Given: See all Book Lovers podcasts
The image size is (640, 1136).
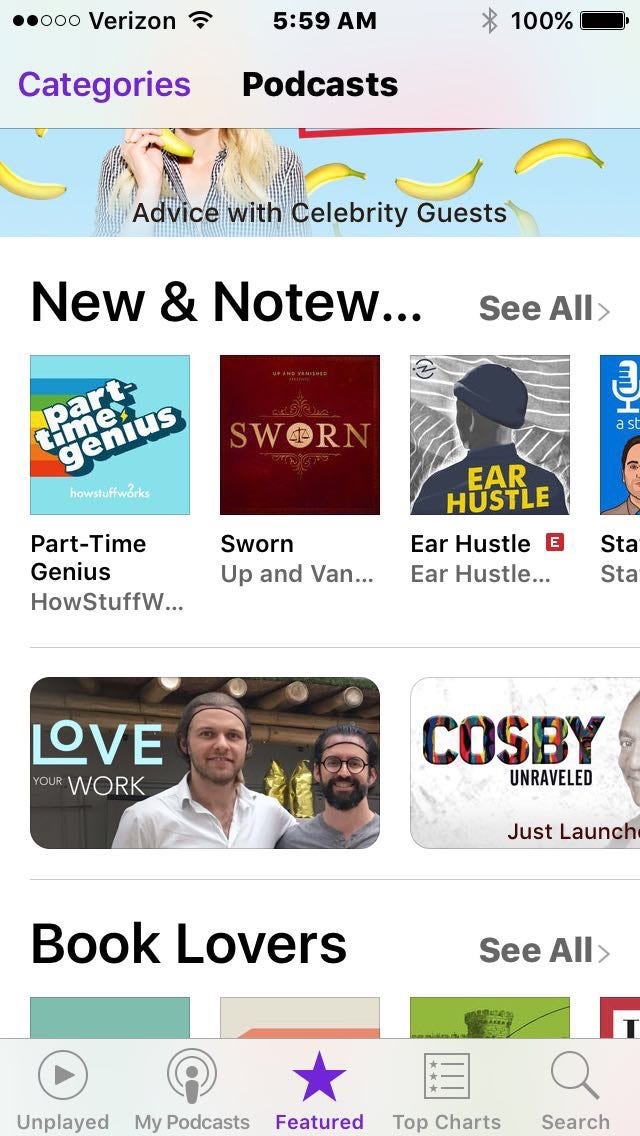Looking at the screenshot, I should [544, 951].
